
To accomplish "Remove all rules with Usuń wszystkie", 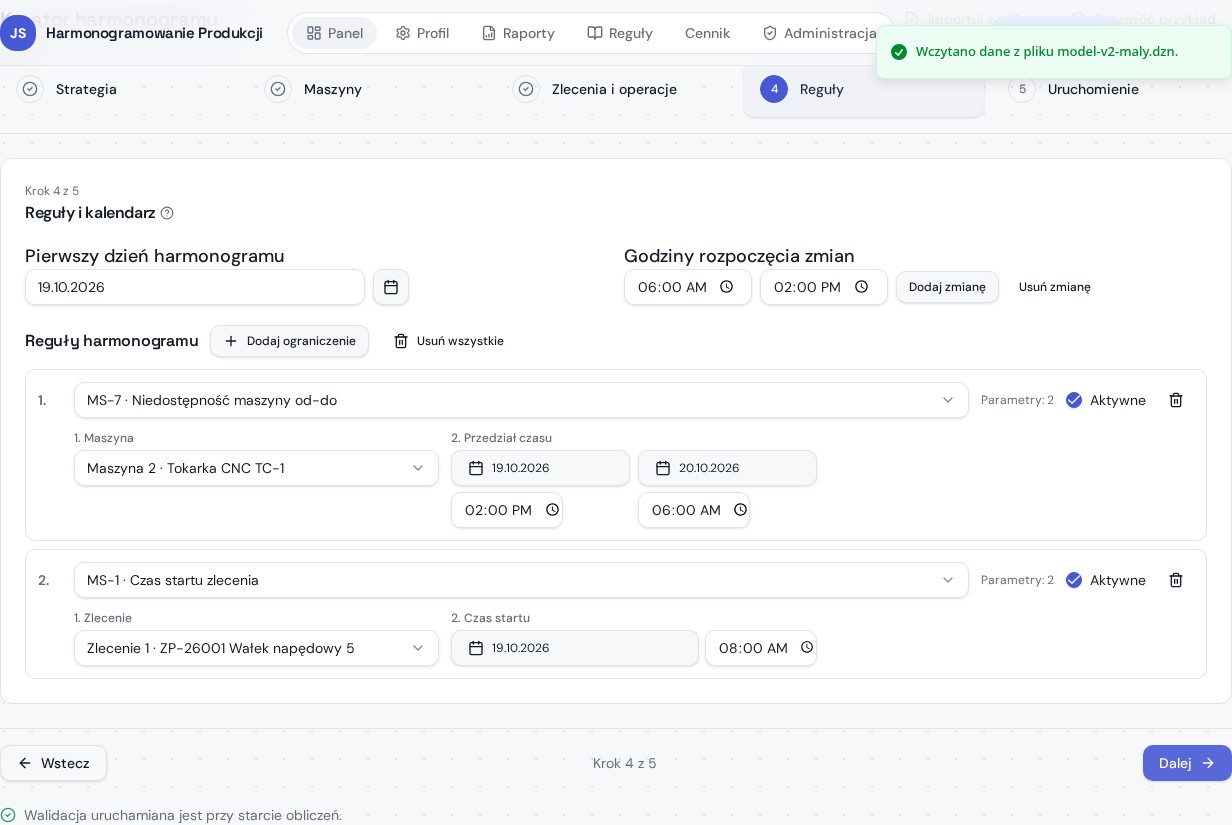I will [x=448, y=341].
